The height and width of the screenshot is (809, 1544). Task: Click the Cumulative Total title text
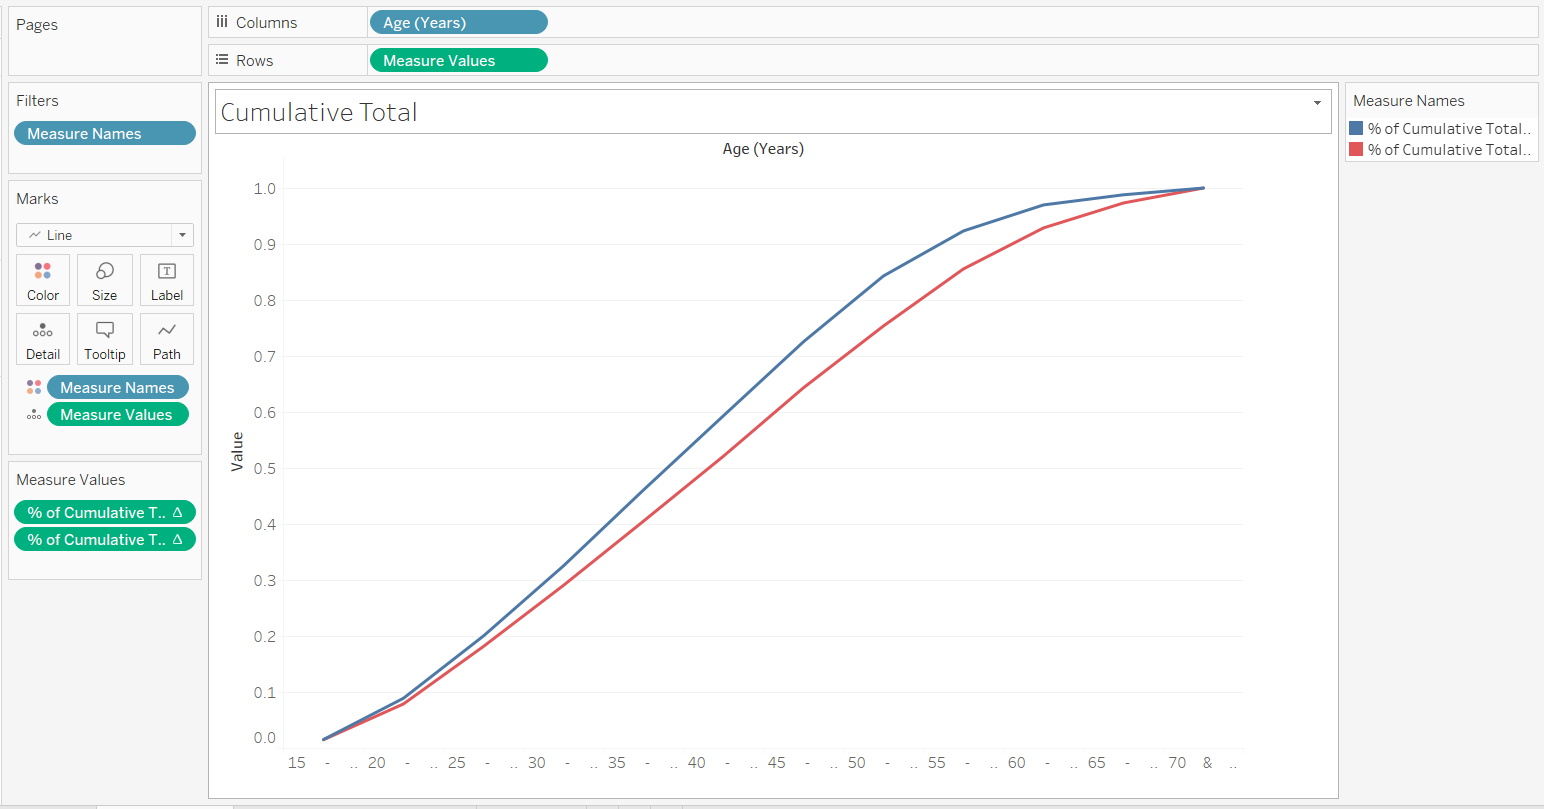coord(319,112)
